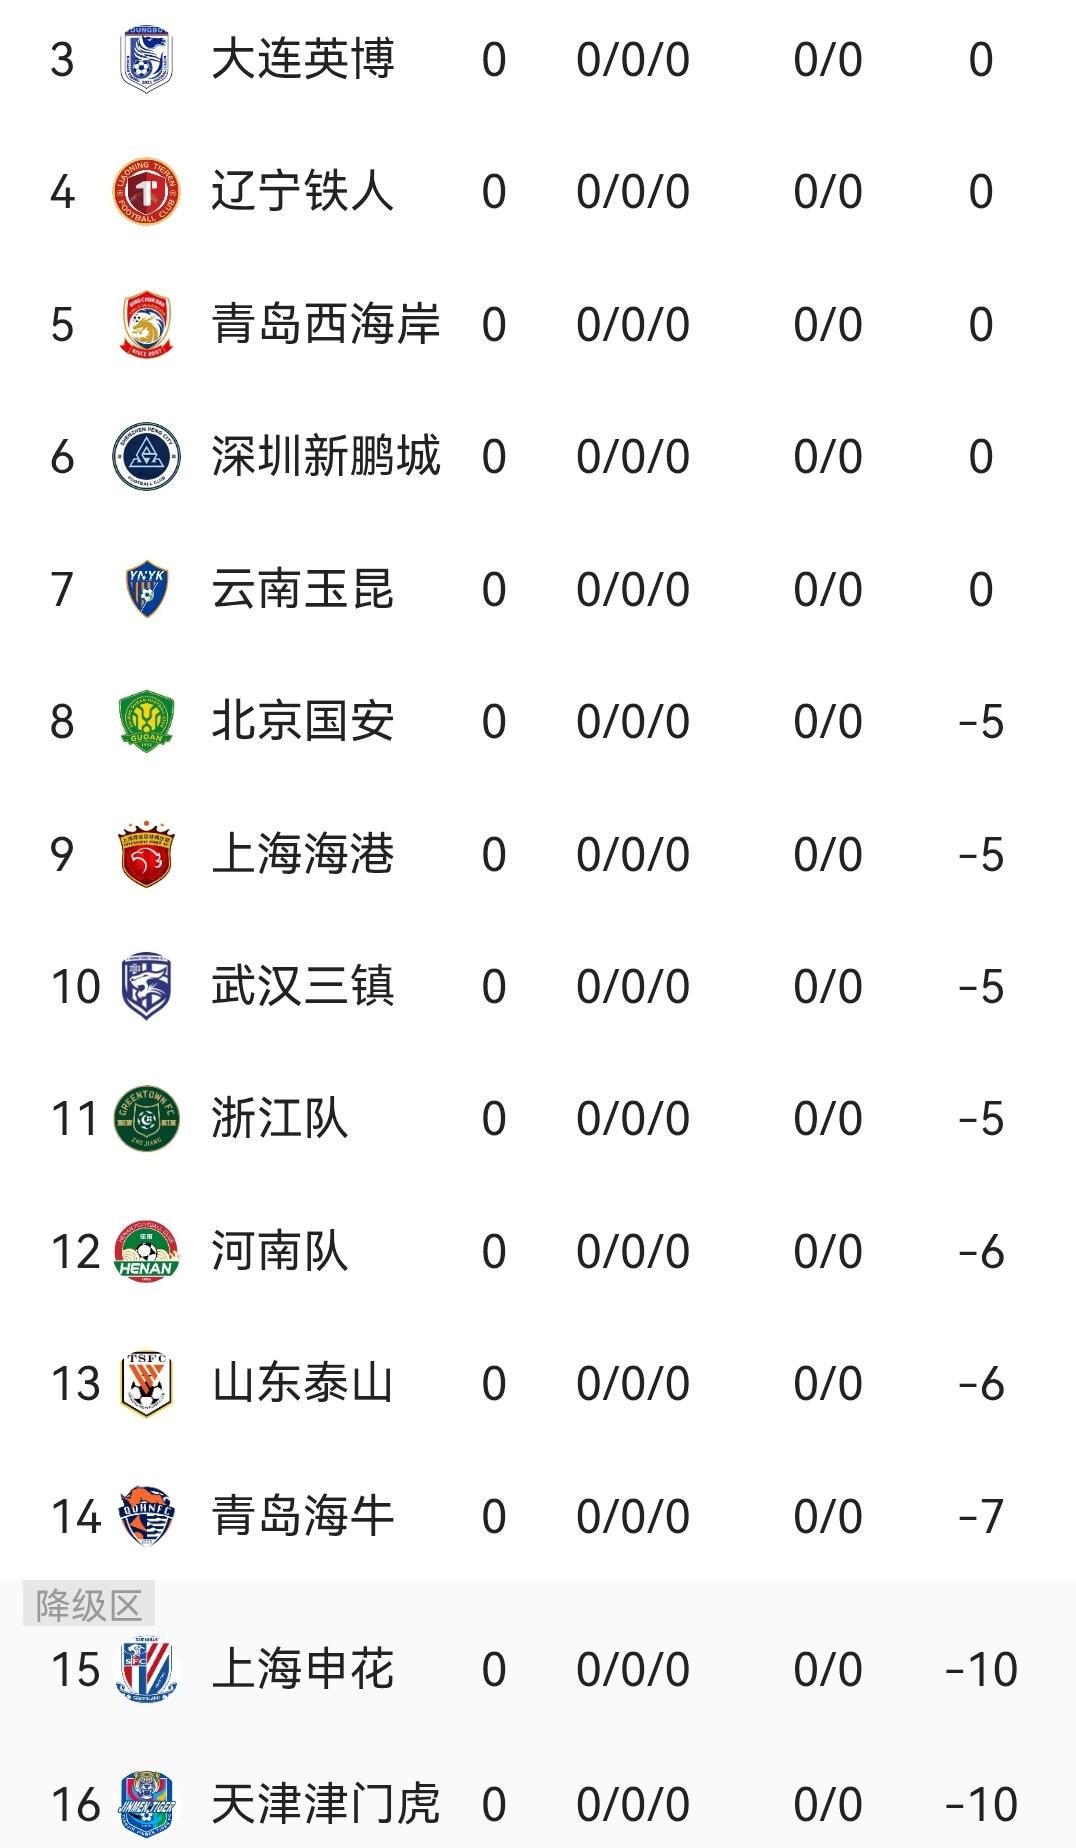This screenshot has height=1848, width=1076.
Task: Select the Wuhan Three Towns (武汉三镇) badge
Action: (x=146, y=986)
